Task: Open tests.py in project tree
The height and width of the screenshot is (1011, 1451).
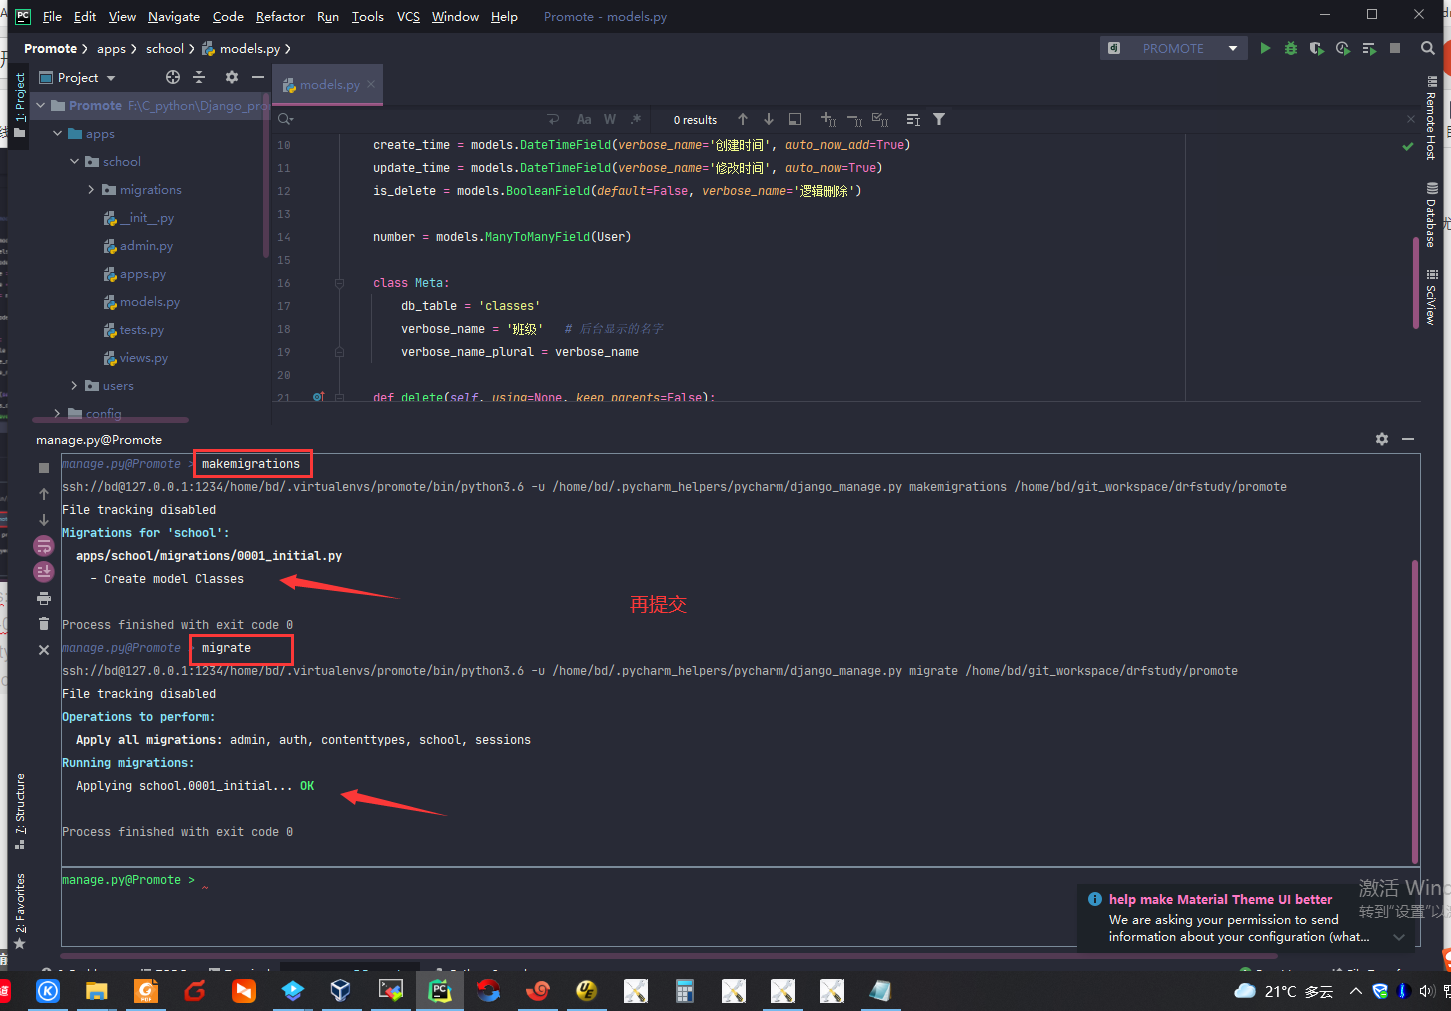Action: coord(134,329)
